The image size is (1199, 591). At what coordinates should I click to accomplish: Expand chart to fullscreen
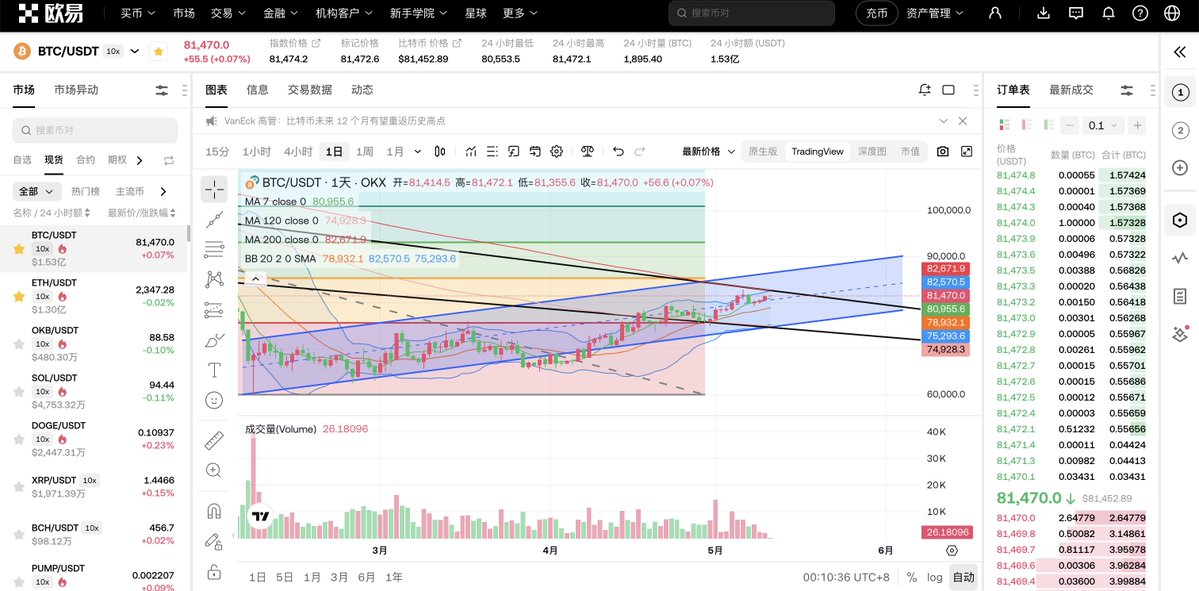point(967,151)
